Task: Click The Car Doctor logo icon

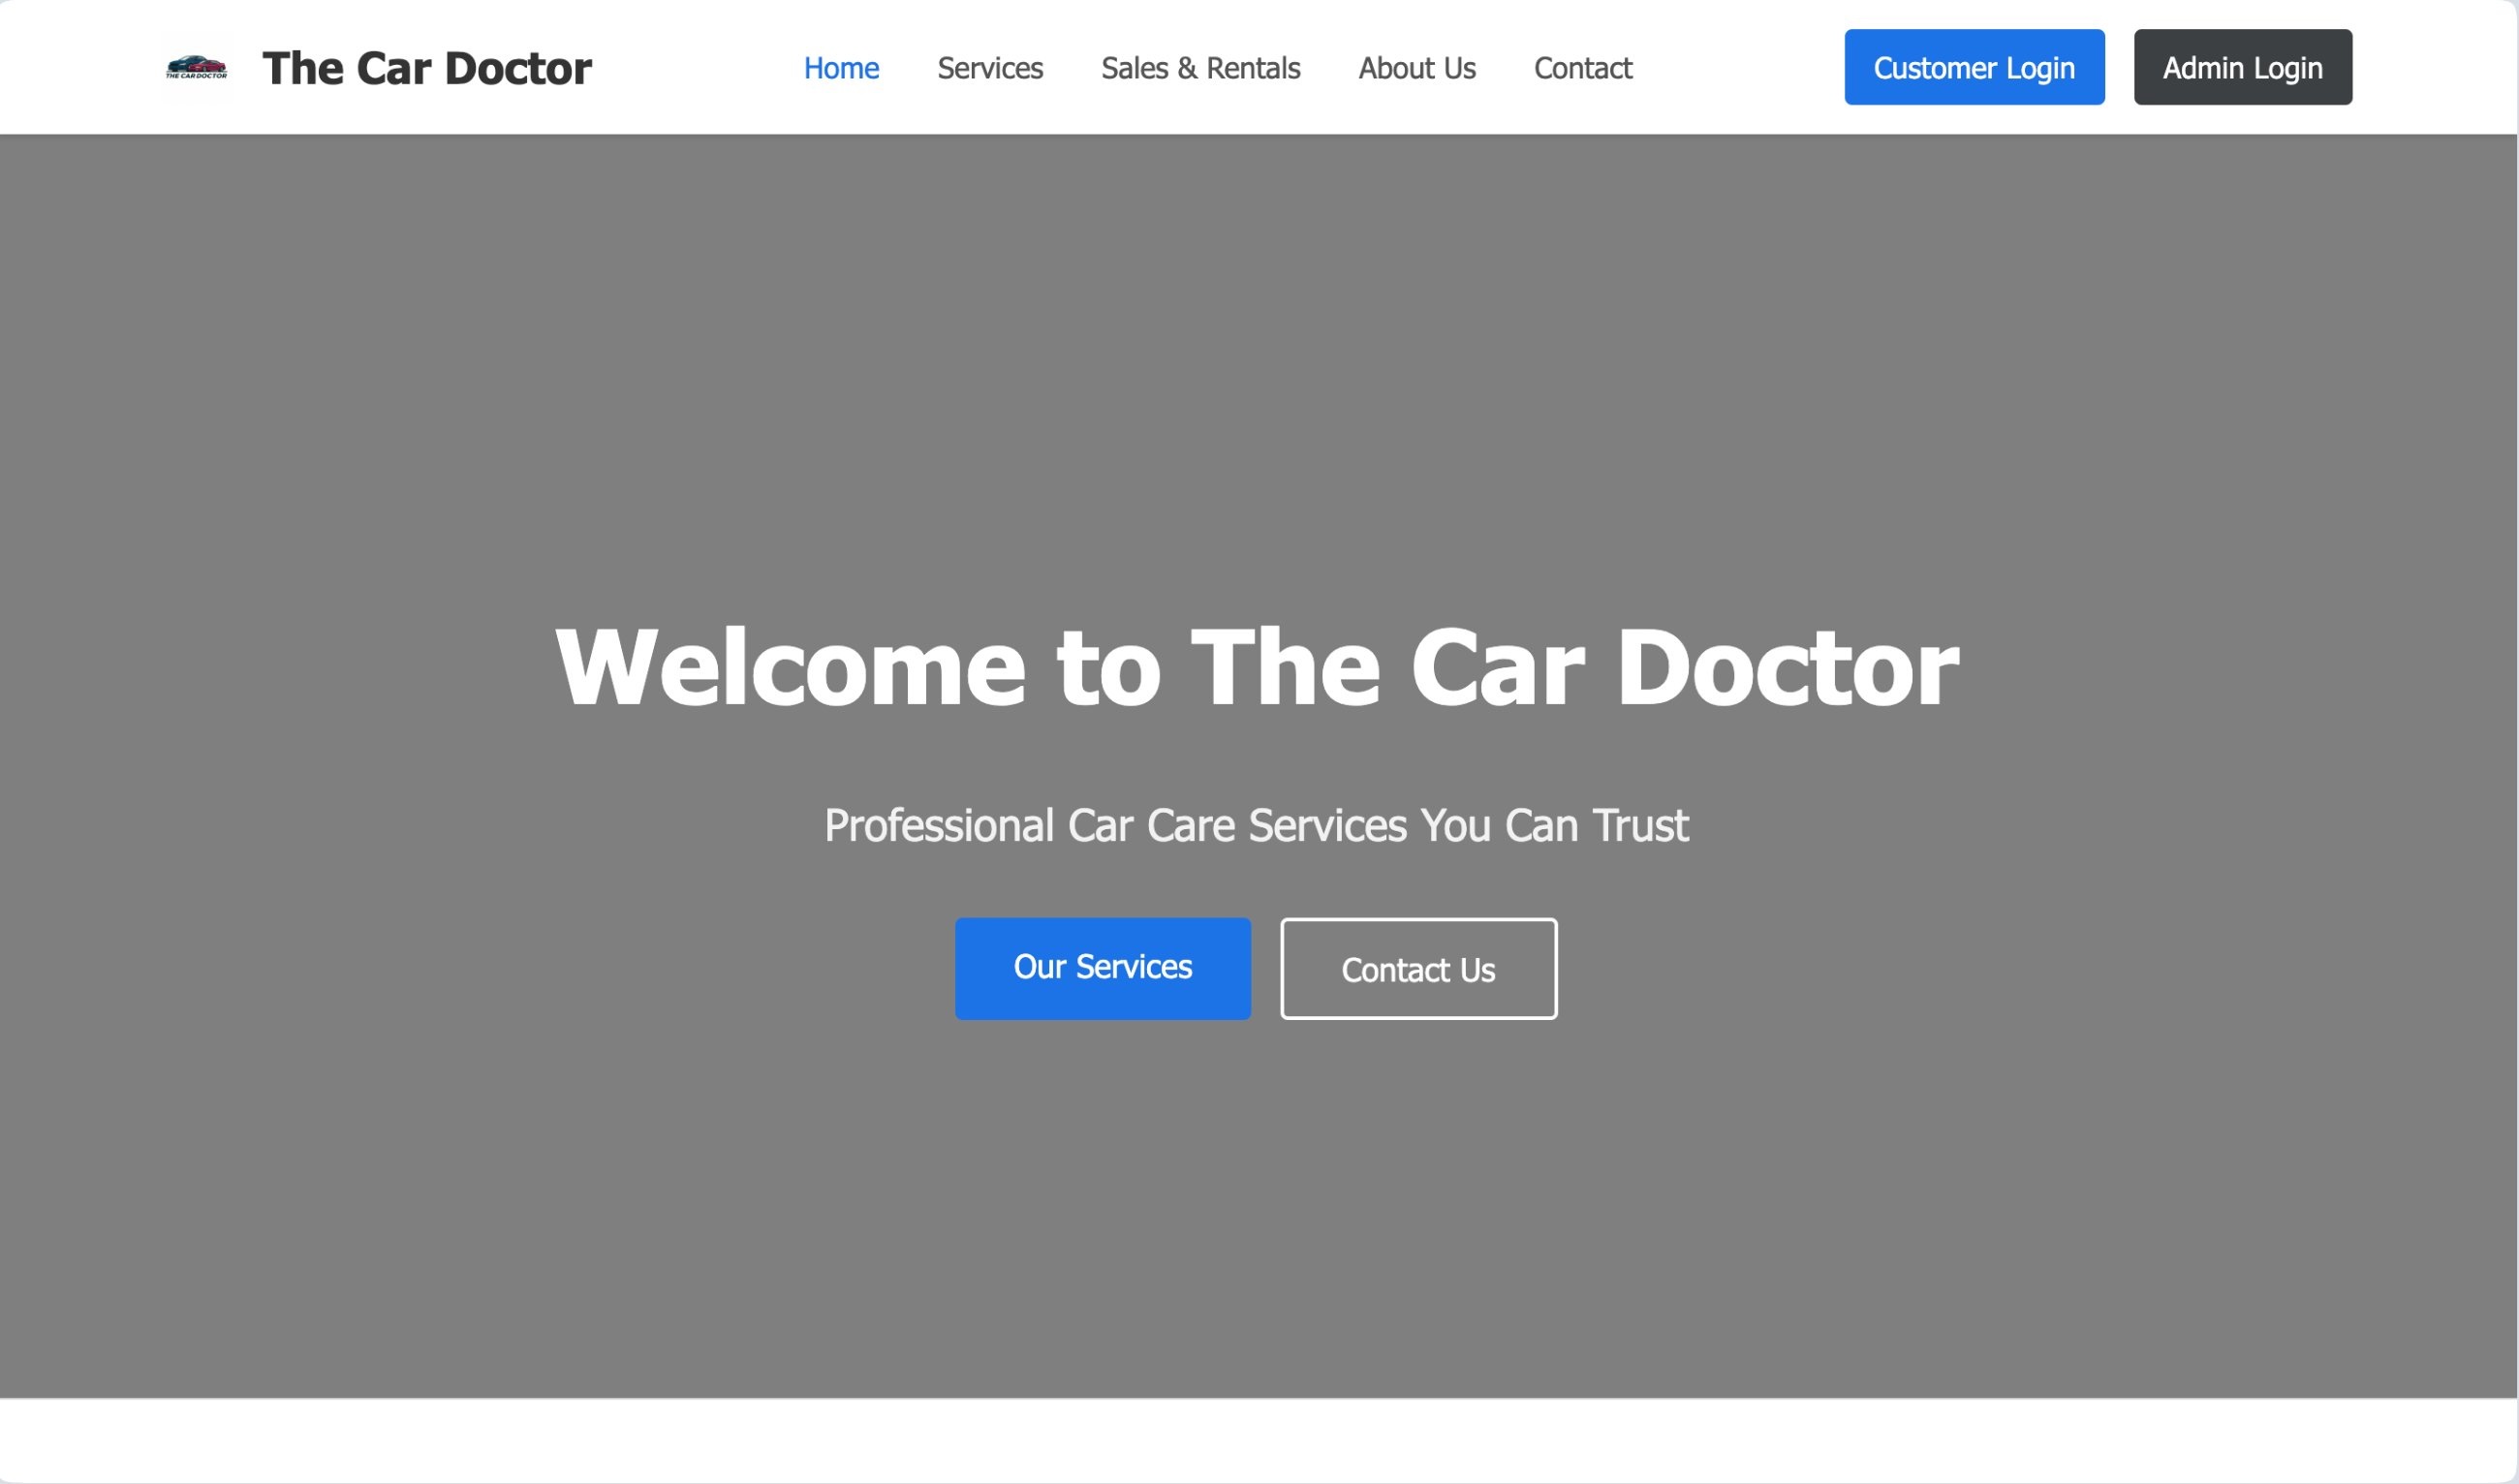Action: point(196,67)
